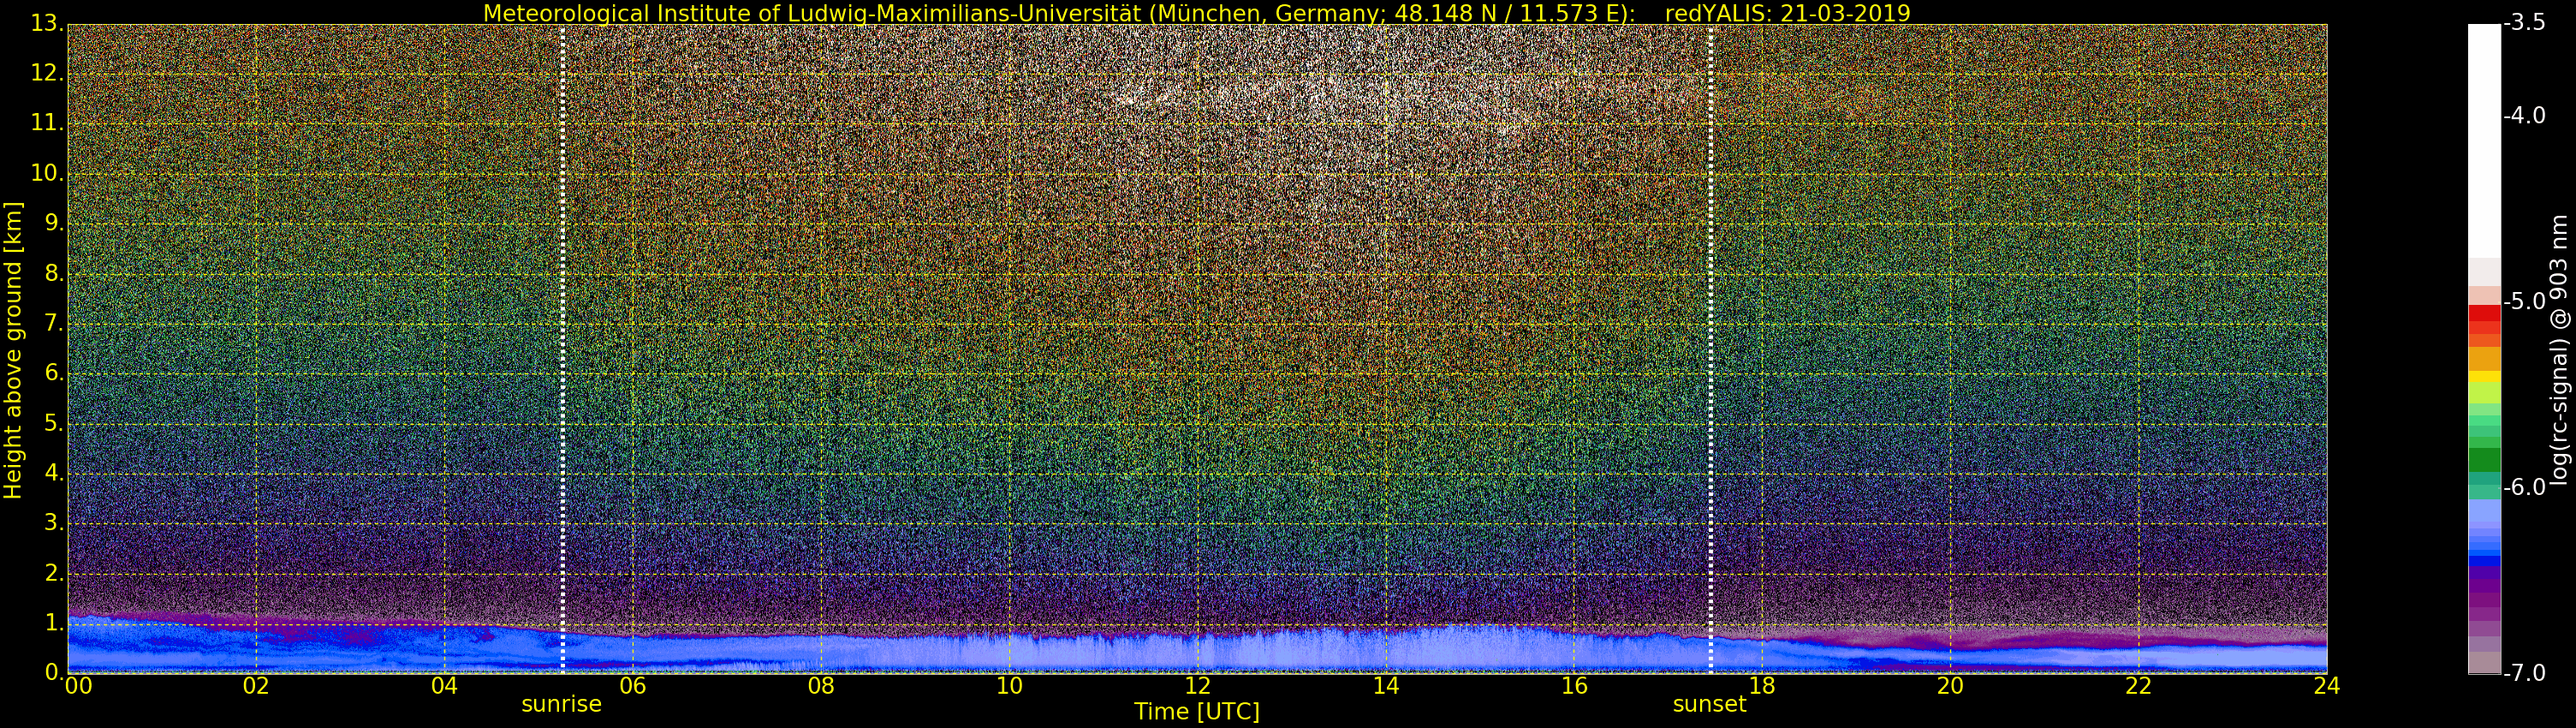Click the '0.' height axis tick label

(x=54, y=672)
